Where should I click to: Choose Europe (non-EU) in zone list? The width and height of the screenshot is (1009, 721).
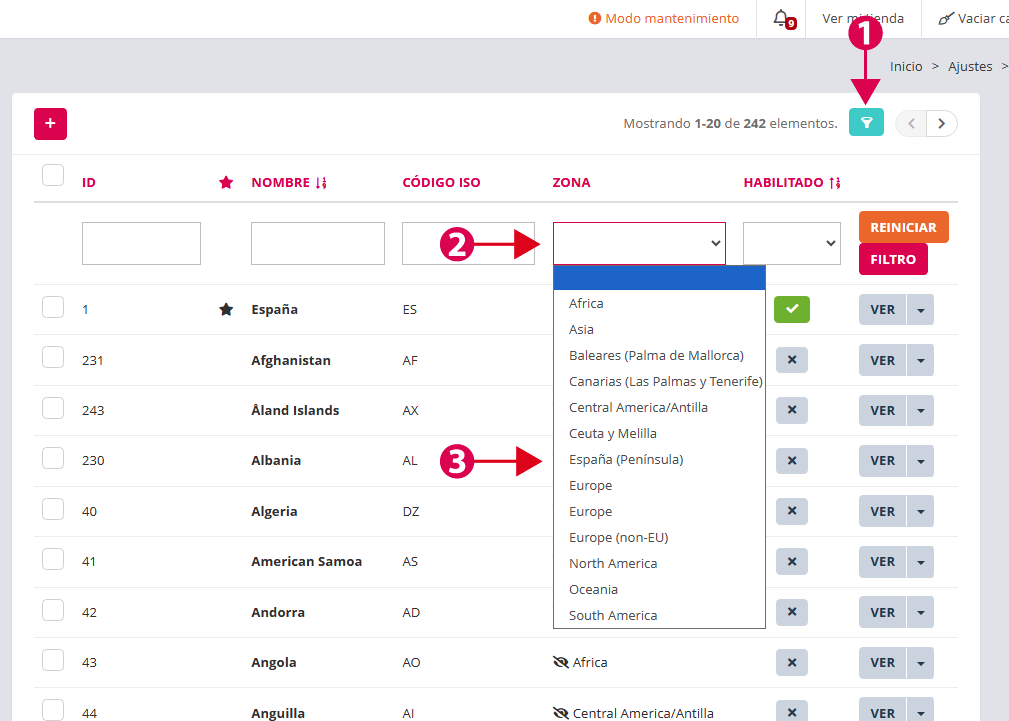coord(618,537)
